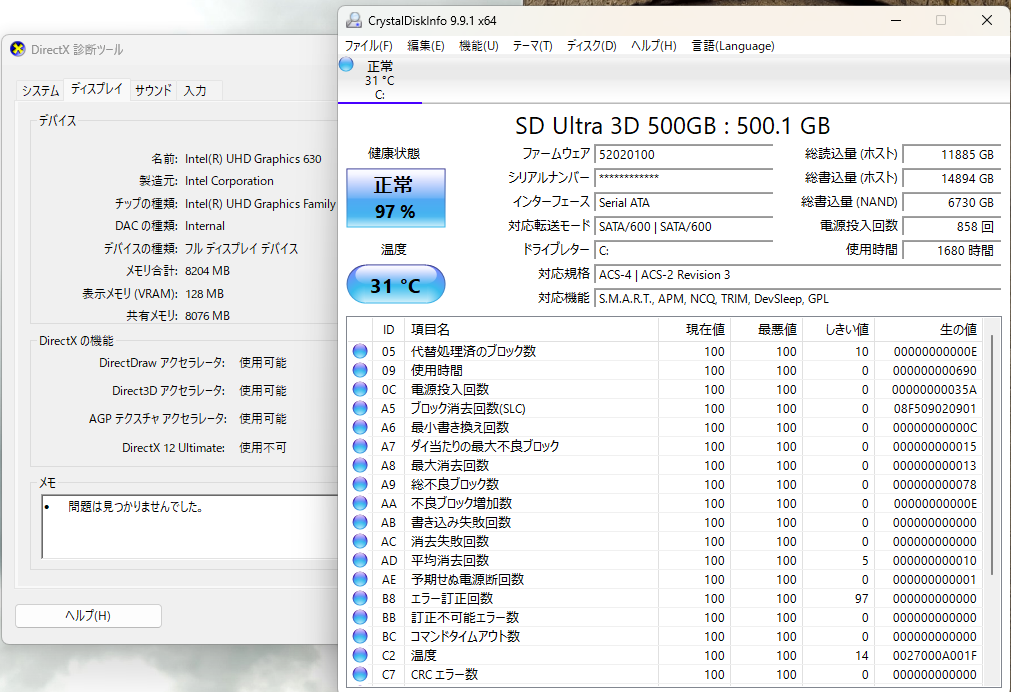This screenshot has width=1011, height=692.
Task: Click the blue status orb above drive C:
Action: click(x=346, y=64)
